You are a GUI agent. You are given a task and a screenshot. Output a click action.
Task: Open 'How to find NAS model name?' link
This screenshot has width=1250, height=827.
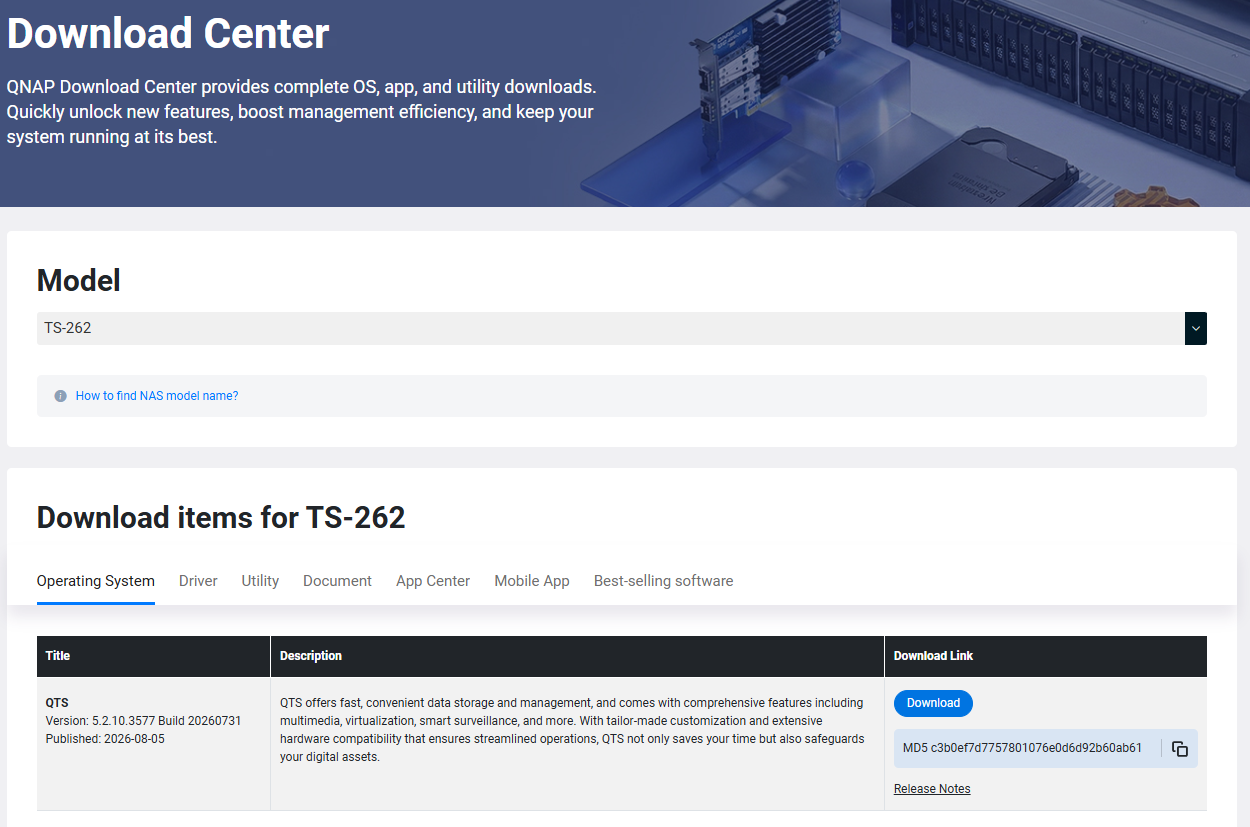click(x=157, y=396)
